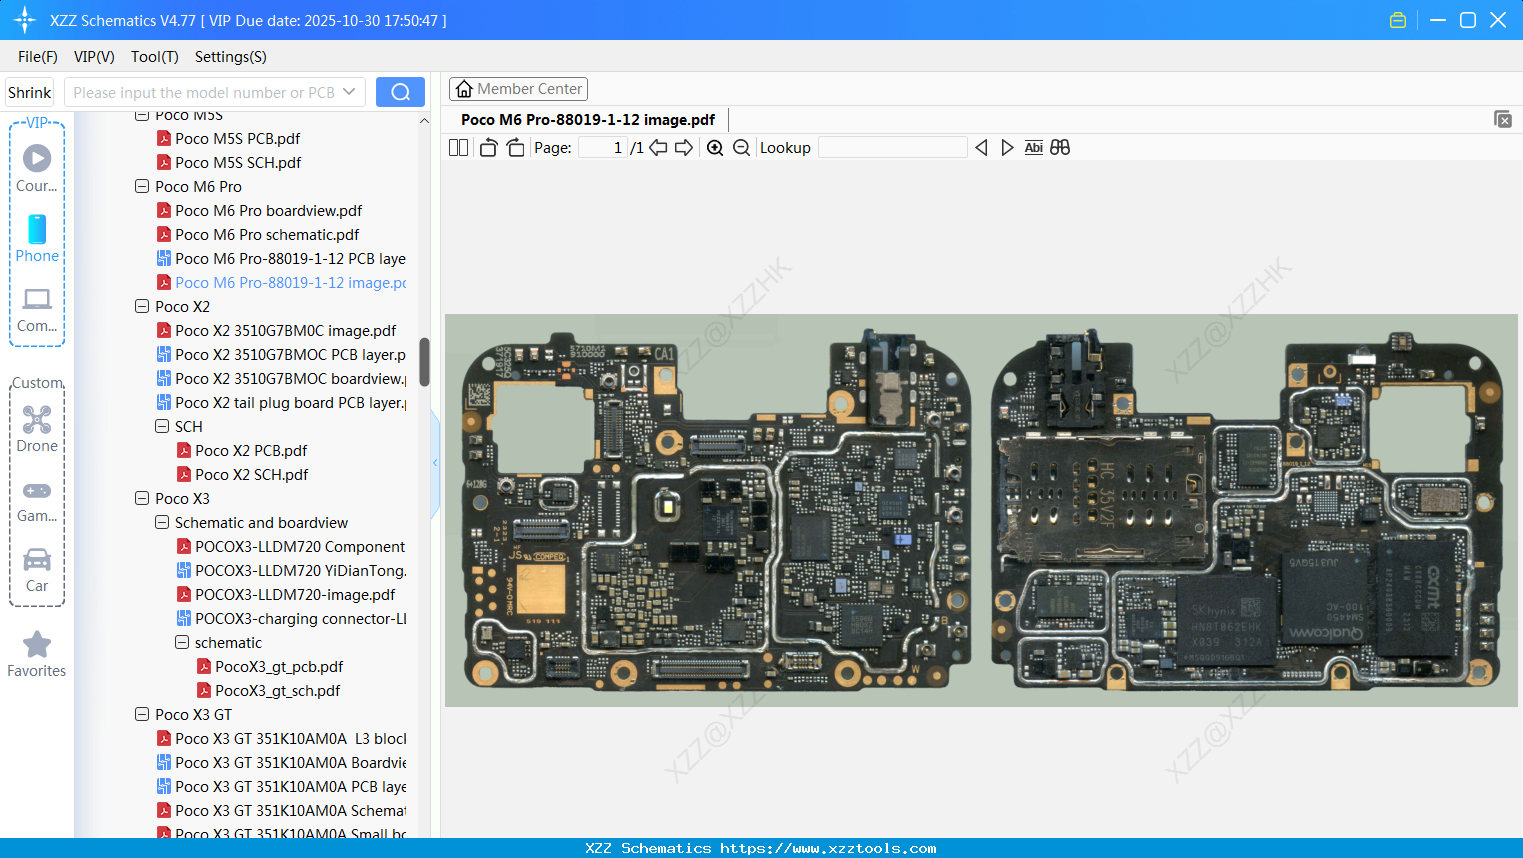1523x858 pixels.
Task: Click the binoculars search icon
Action: coord(1060,148)
